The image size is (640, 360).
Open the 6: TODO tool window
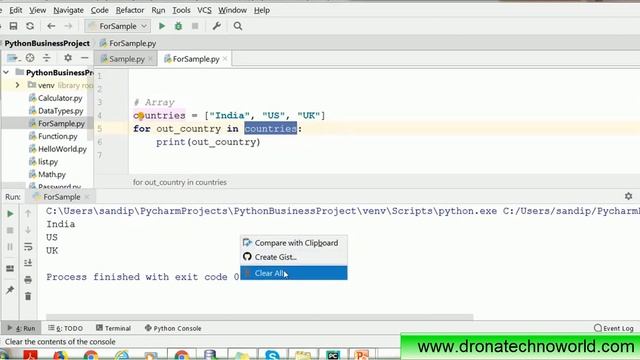pos(65,328)
